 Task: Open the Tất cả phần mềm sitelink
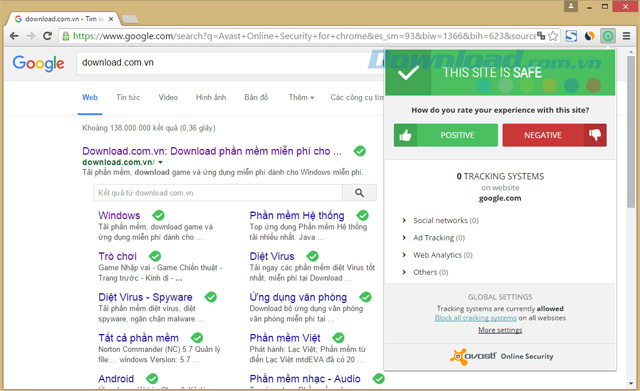point(138,338)
